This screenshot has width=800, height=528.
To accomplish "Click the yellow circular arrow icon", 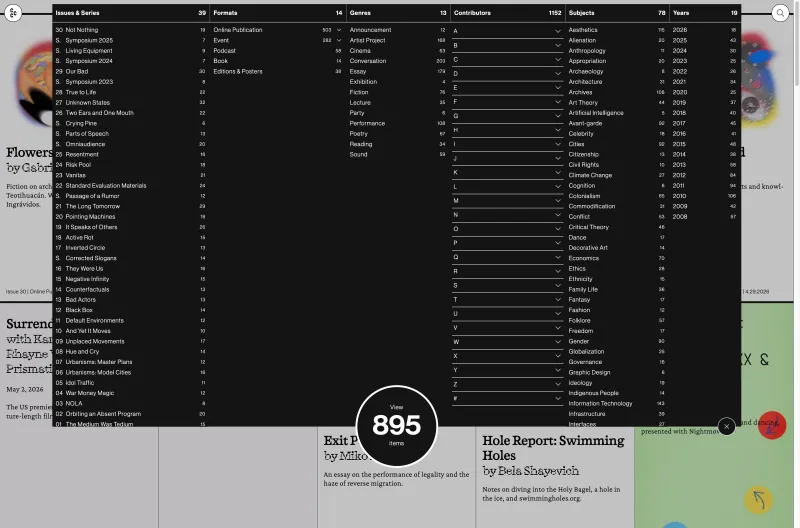I will pos(759,499).
